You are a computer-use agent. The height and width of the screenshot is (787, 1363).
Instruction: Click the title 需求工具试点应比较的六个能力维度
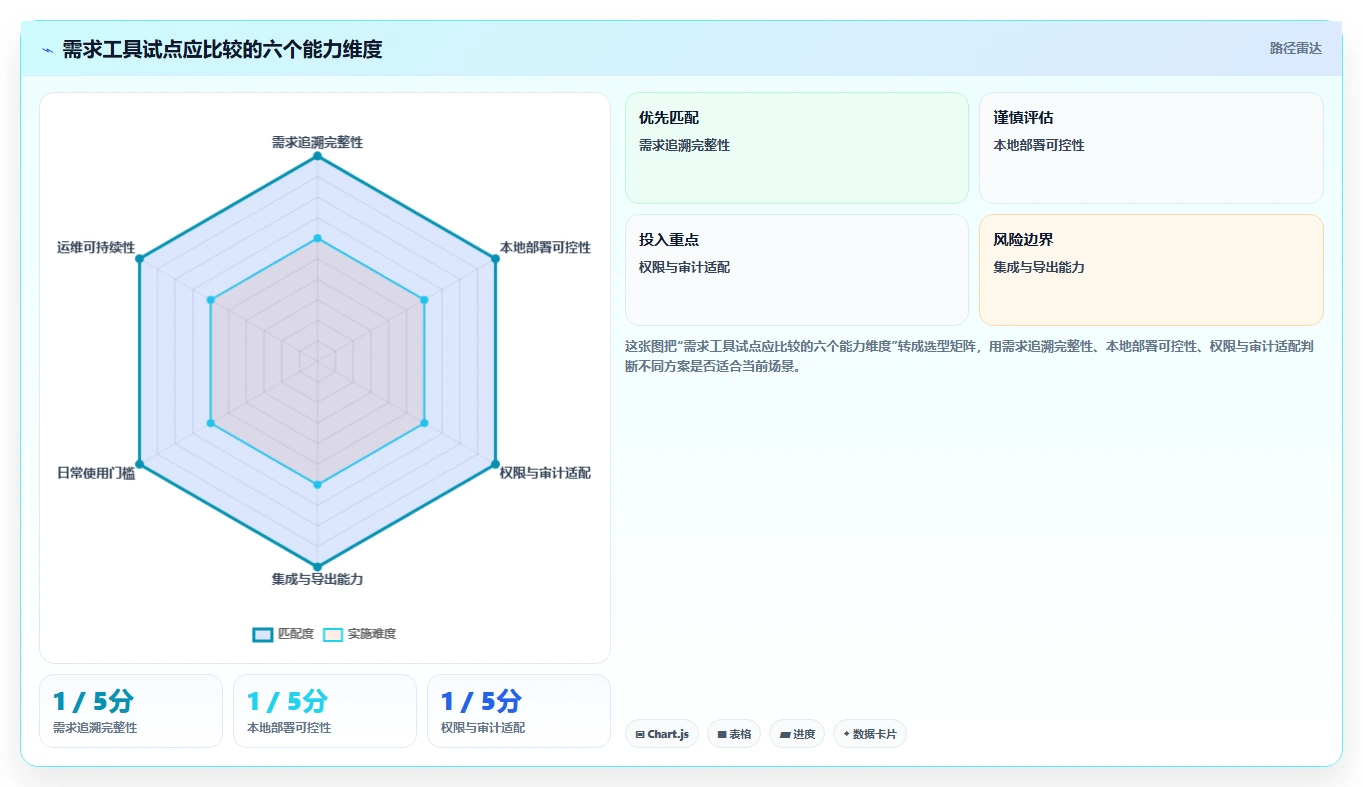pos(222,49)
